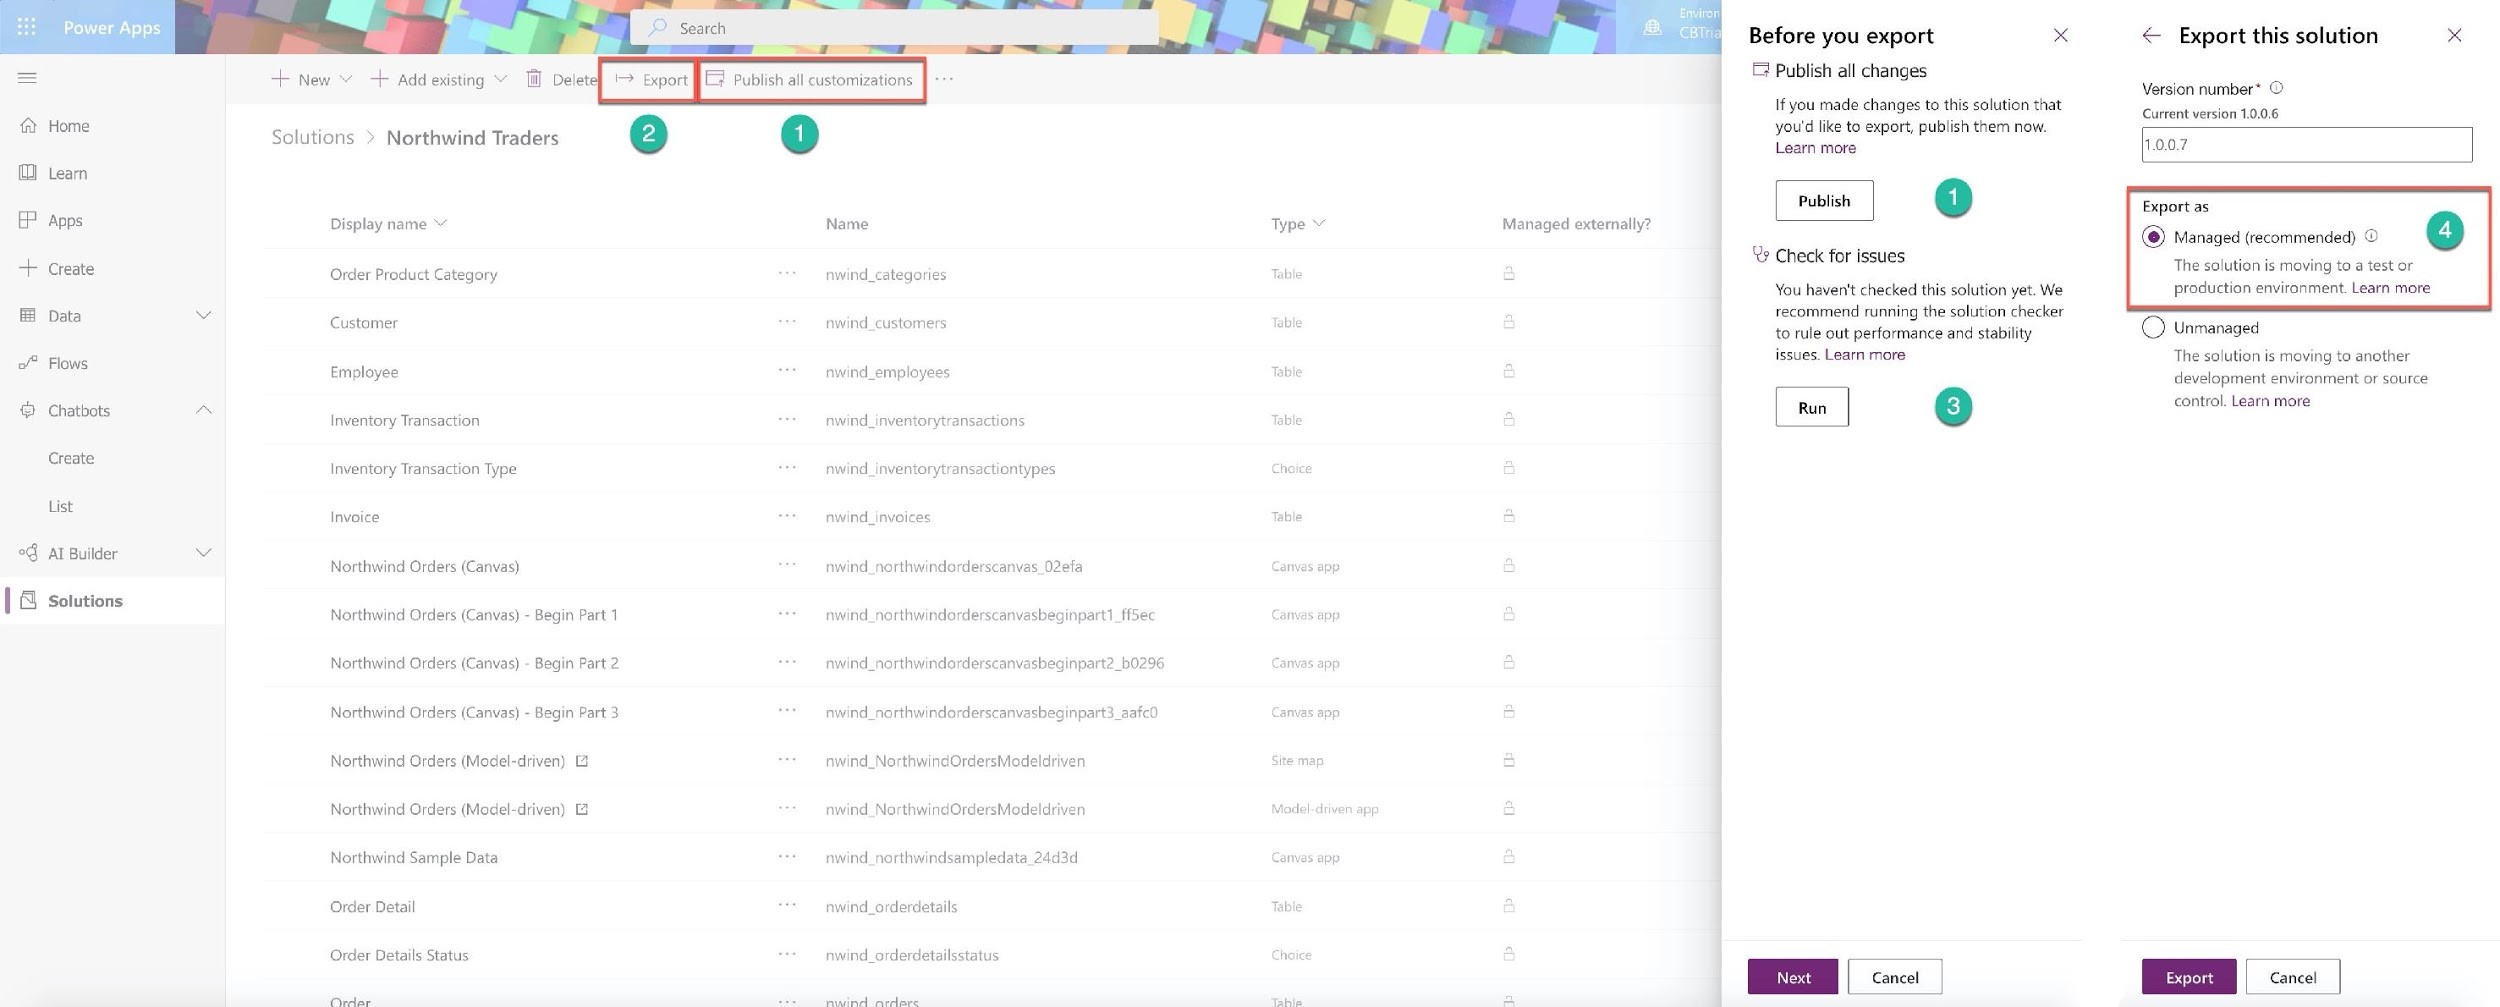Click lock icon in Invoice row
This screenshot has height=1007, width=2500.
(x=1508, y=515)
